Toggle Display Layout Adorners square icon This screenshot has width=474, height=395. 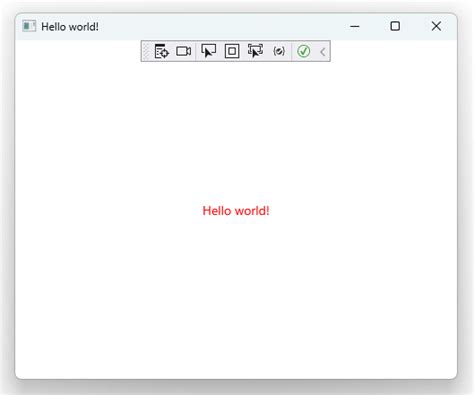point(232,51)
